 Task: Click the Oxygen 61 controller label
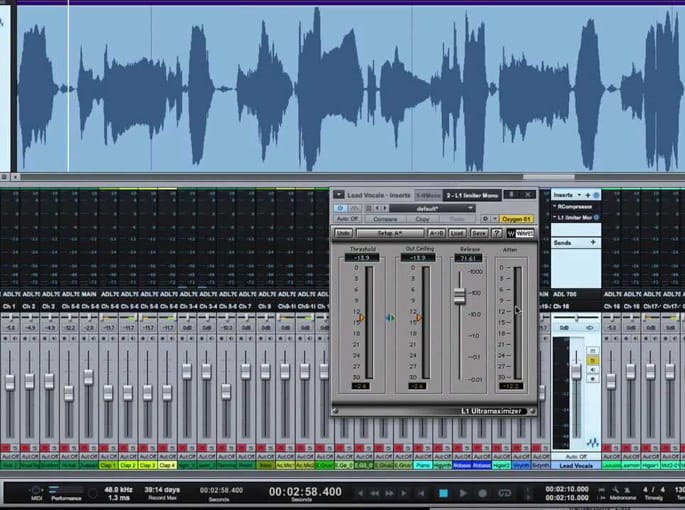pyautogui.click(x=516, y=219)
